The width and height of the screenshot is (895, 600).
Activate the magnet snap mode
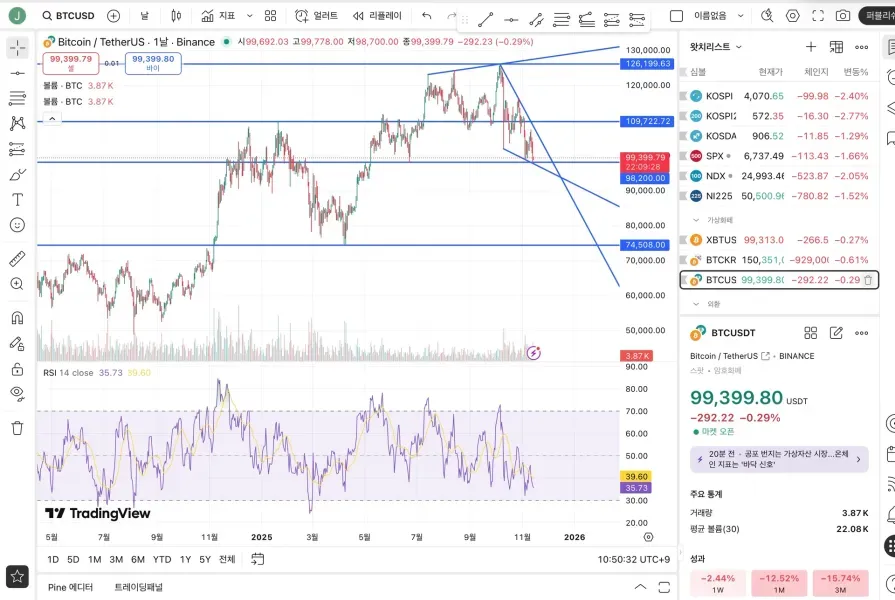18,317
